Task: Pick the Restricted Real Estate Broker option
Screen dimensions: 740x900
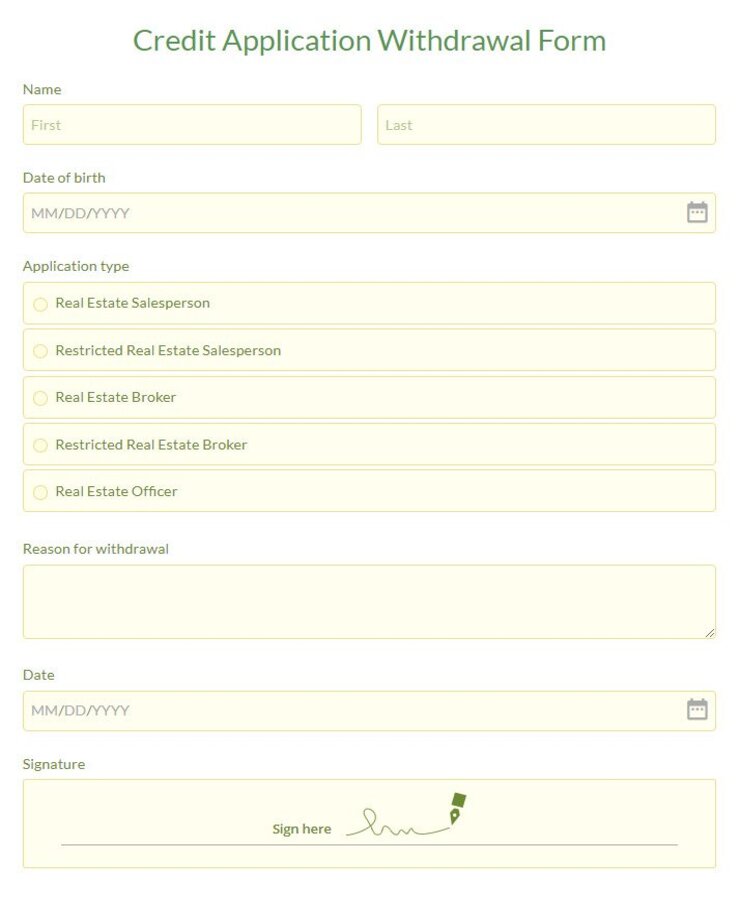Action: (40, 445)
